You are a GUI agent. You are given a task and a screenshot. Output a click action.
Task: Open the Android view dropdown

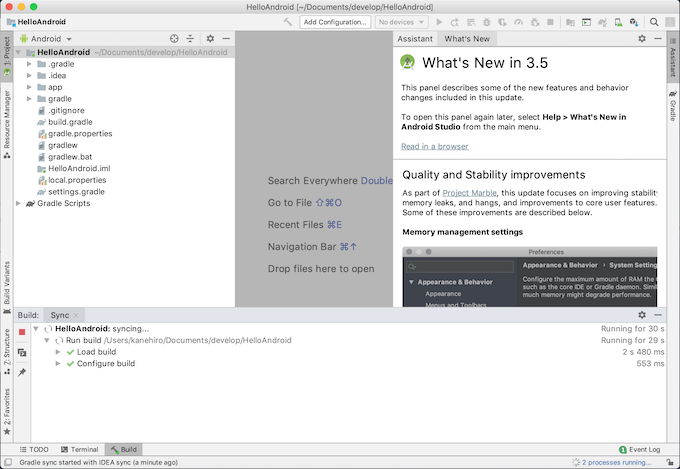pyautogui.click(x=46, y=39)
